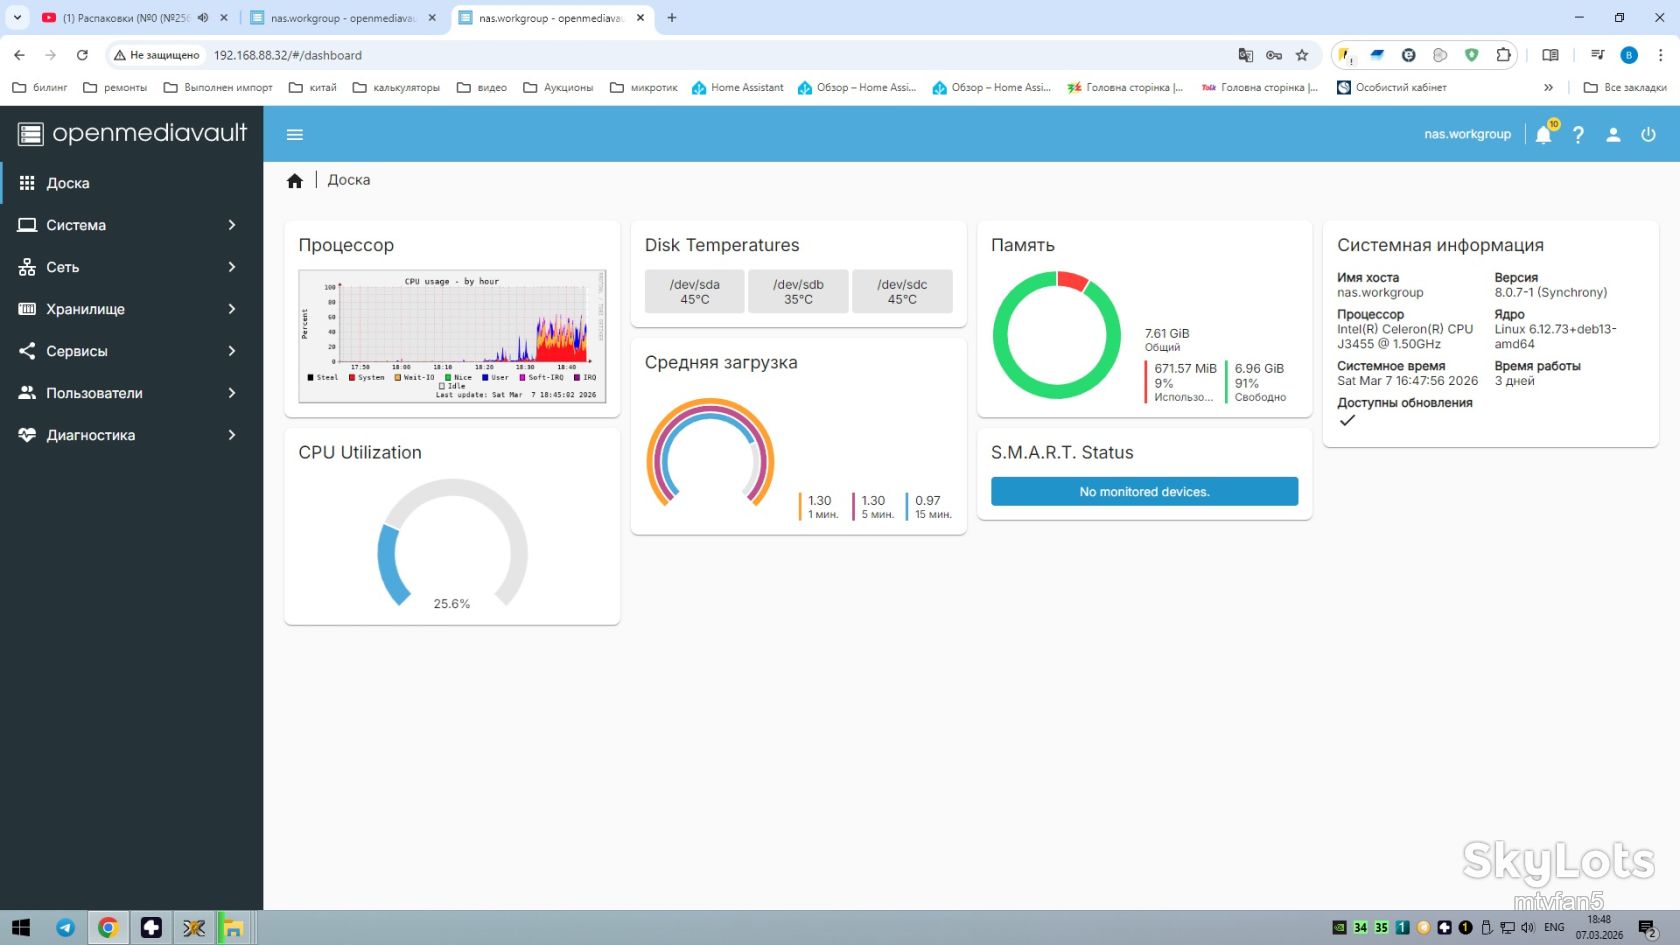Open Windows Start menu
1680x945 pixels.
tap(20, 928)
